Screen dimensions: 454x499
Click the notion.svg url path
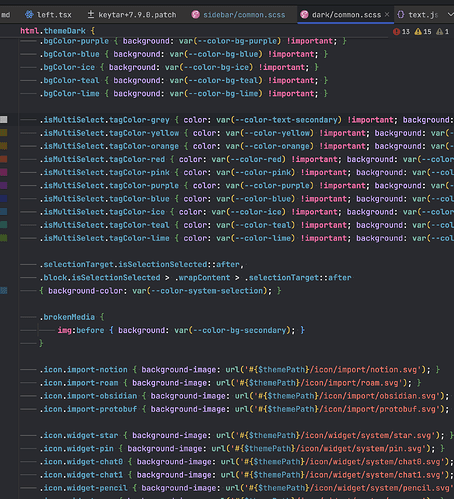pyautogui.click(x=327, y=370)
